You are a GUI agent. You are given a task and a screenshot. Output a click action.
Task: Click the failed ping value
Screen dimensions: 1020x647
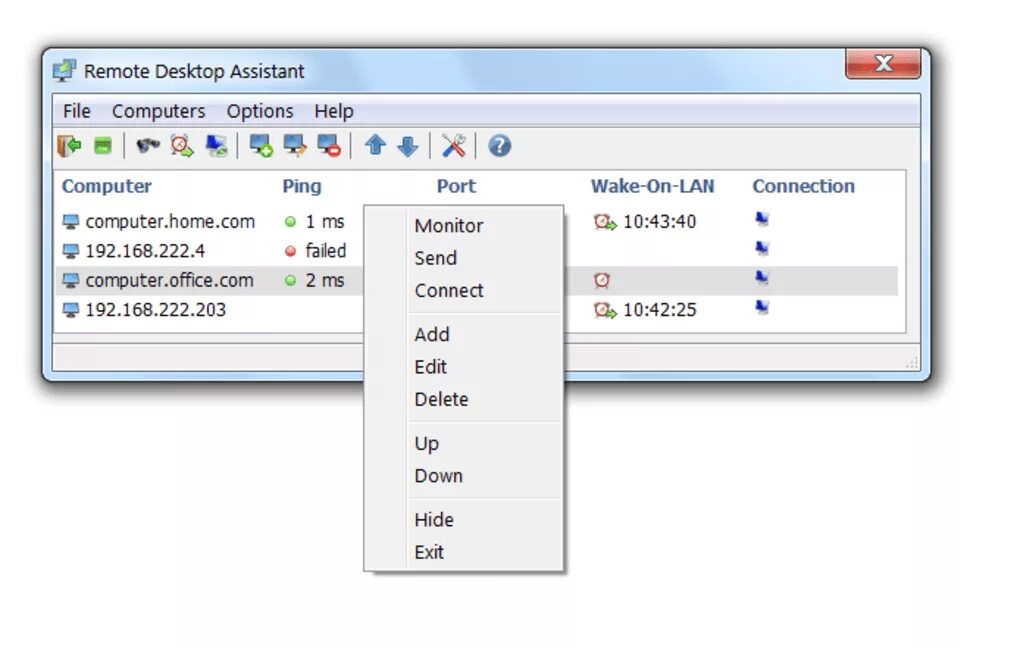(325, 251)
